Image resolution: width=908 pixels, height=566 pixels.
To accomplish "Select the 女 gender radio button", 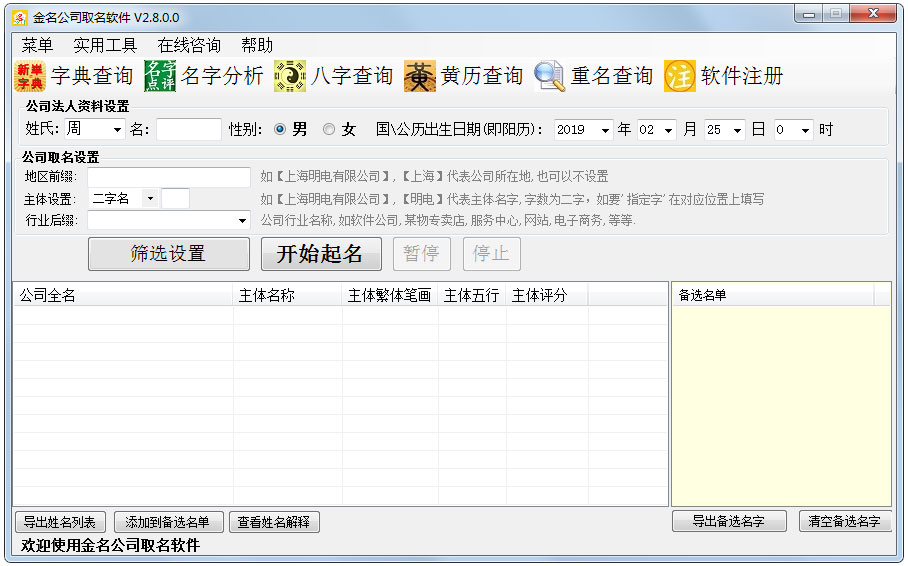I will (329, 129).
